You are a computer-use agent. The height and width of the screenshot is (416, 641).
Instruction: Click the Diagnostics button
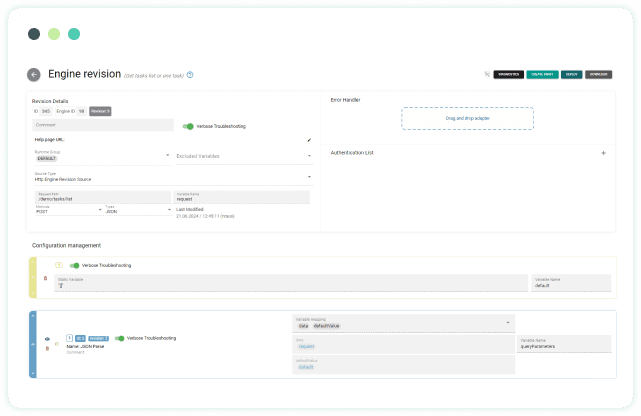point(508,74)
